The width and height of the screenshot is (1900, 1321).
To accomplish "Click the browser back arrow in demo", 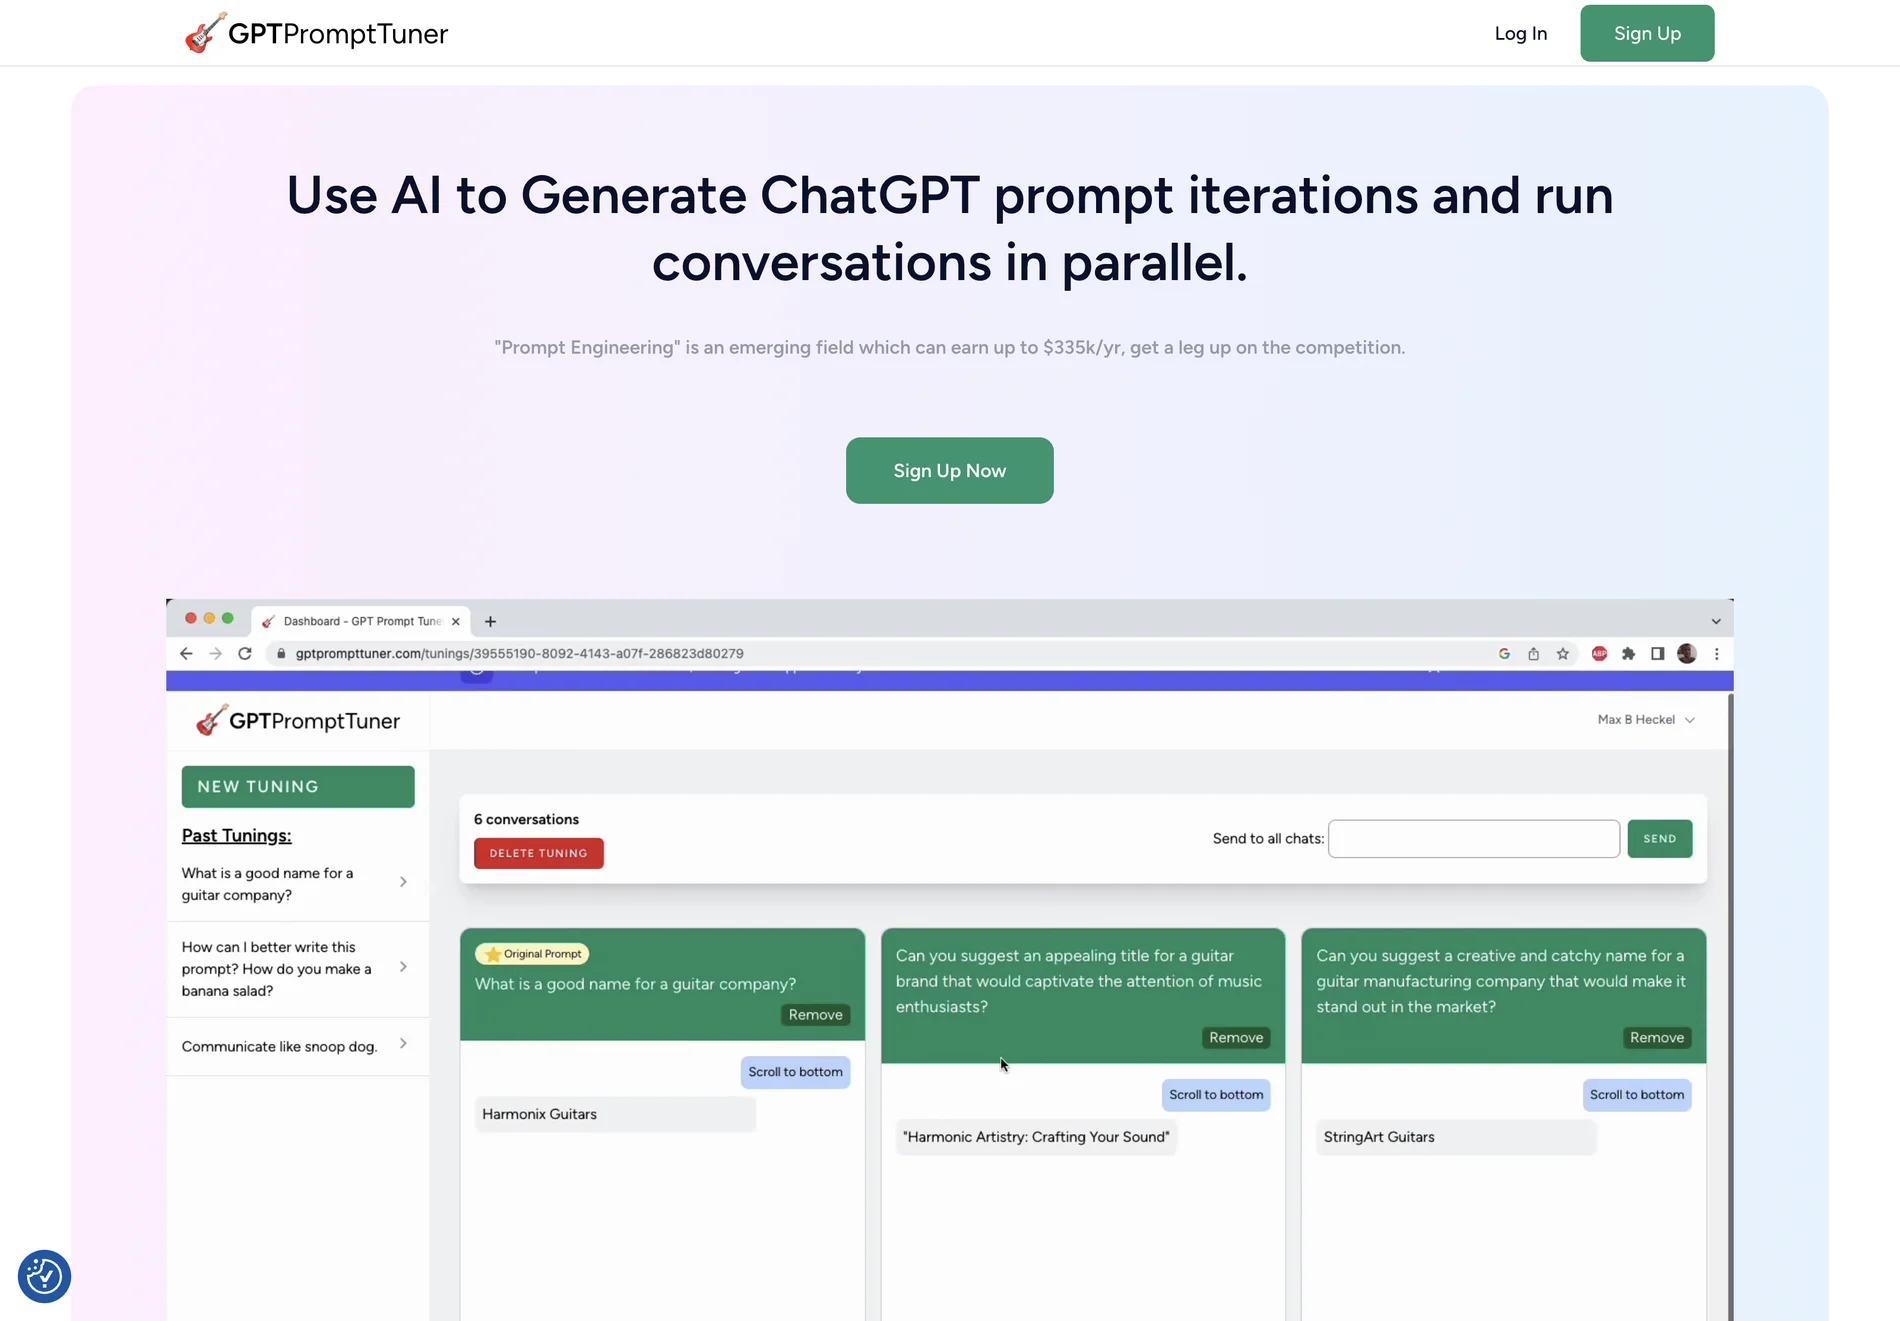I will tap(186, 653).
